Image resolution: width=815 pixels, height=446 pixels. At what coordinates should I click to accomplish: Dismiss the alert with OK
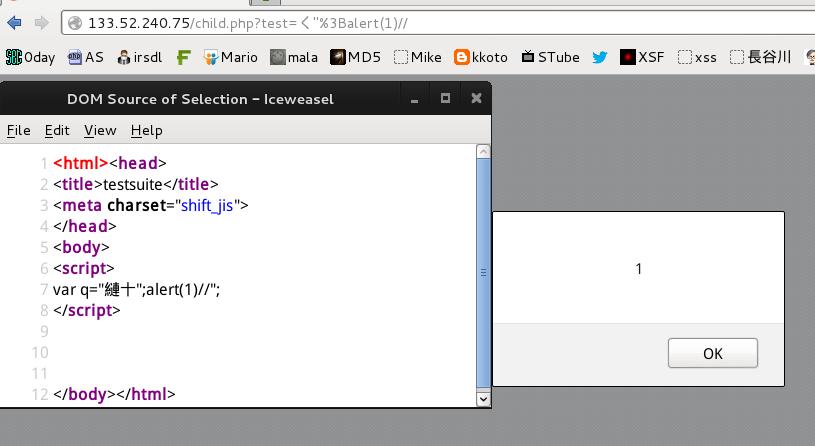713,353
